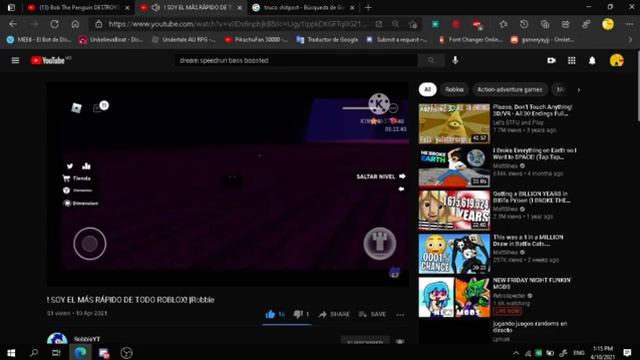Mute the SOY EL MÁS RÁPIDO tab speaker
The width and height of the screenshot is (640, 360).
[x=156, y=8]
